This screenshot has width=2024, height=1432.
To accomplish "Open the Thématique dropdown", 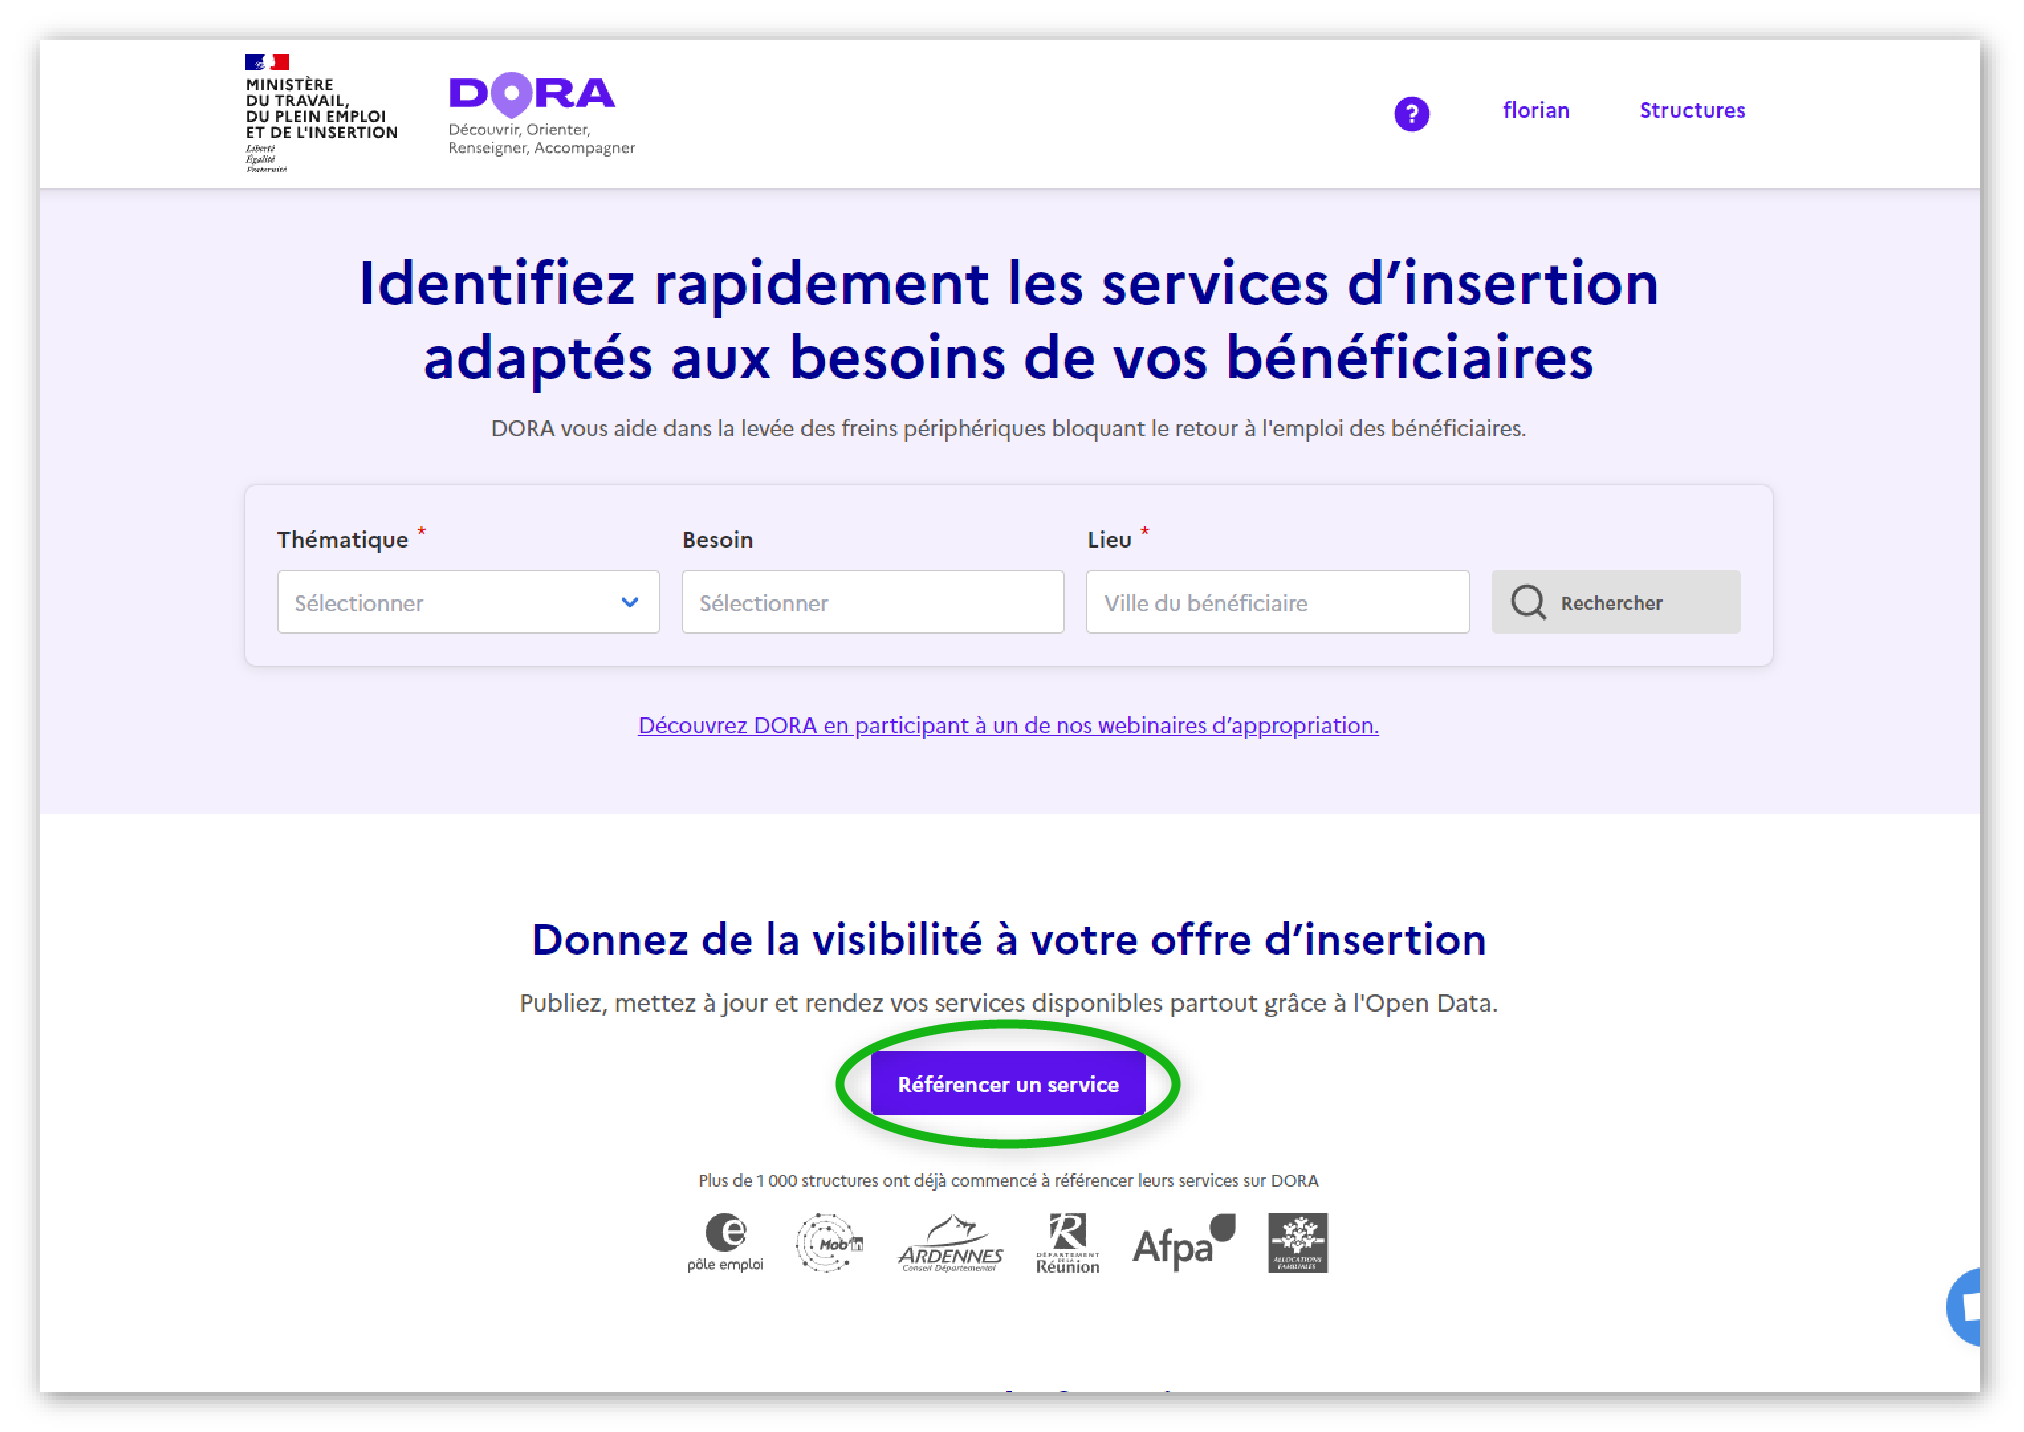I will (x=468, y=602).
